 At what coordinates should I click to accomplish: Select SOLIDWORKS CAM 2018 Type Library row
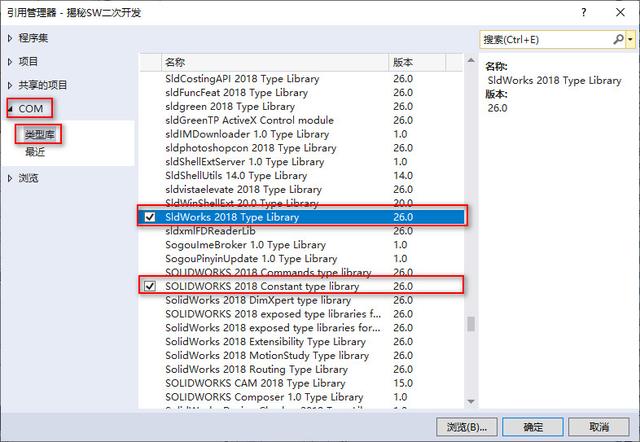(x=301, y=384)
